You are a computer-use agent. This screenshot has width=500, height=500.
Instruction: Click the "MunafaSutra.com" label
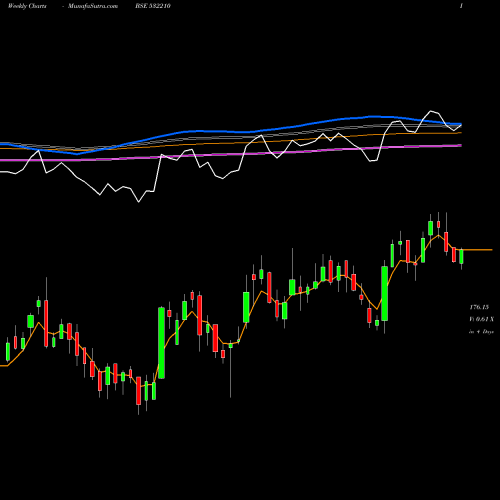(x=93, y=6)
